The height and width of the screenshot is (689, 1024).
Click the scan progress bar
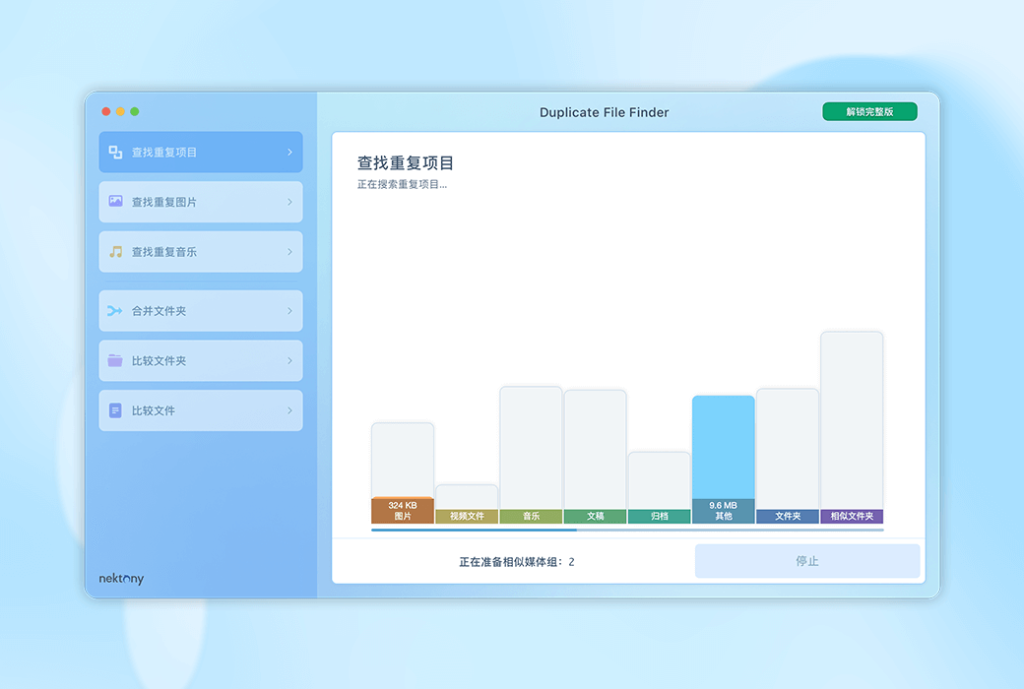pos(627,530)
